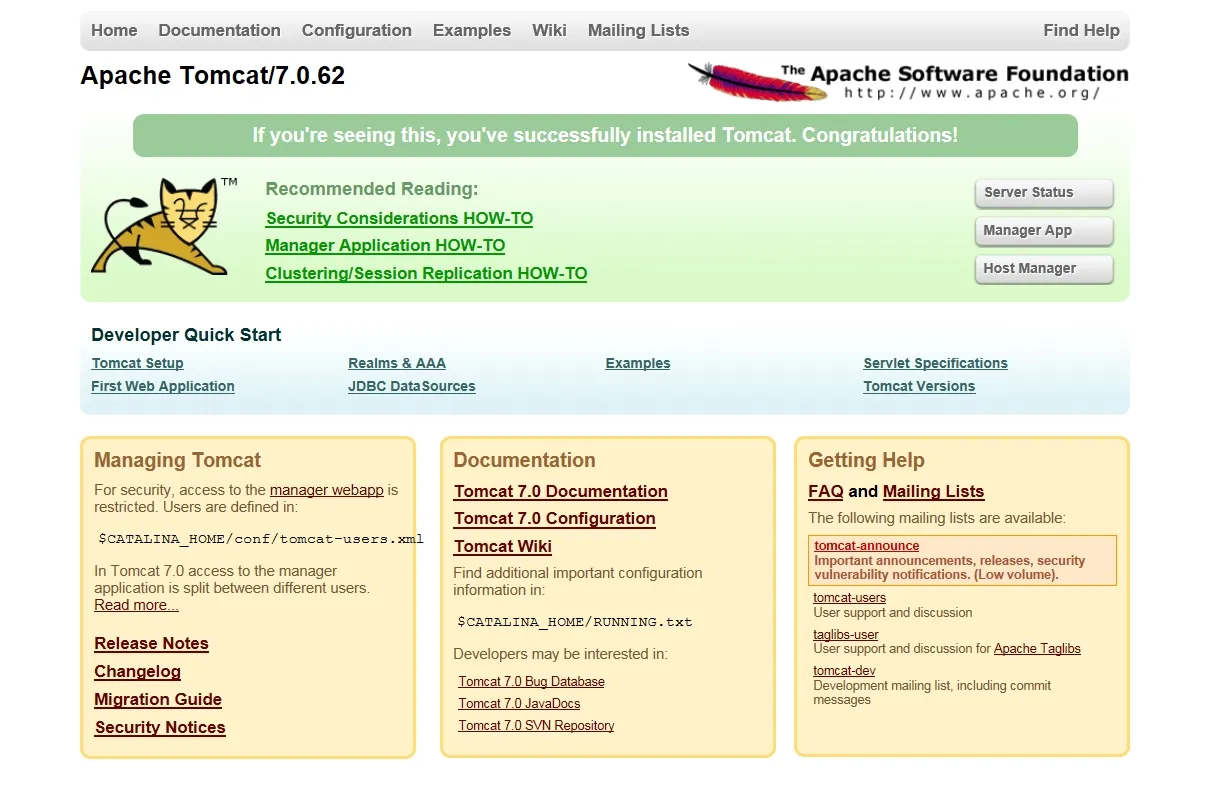The image size is (1208, 788).
Task: Click the Getting Help heading
Action: click(x=866, y=460)
